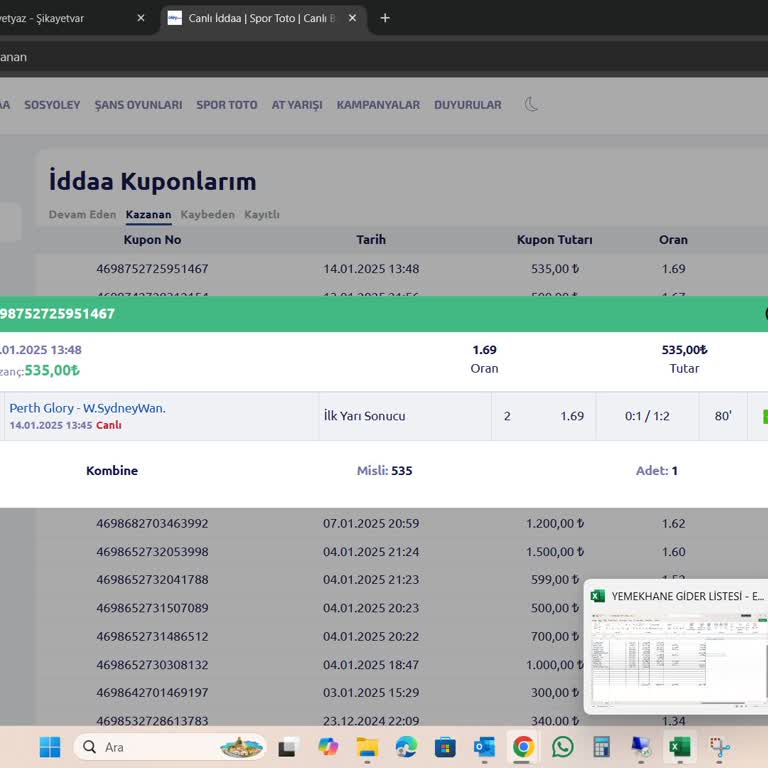768x768 pixels.
Task: Switch to the Kaybeden coupons tab
Action: 208,215
